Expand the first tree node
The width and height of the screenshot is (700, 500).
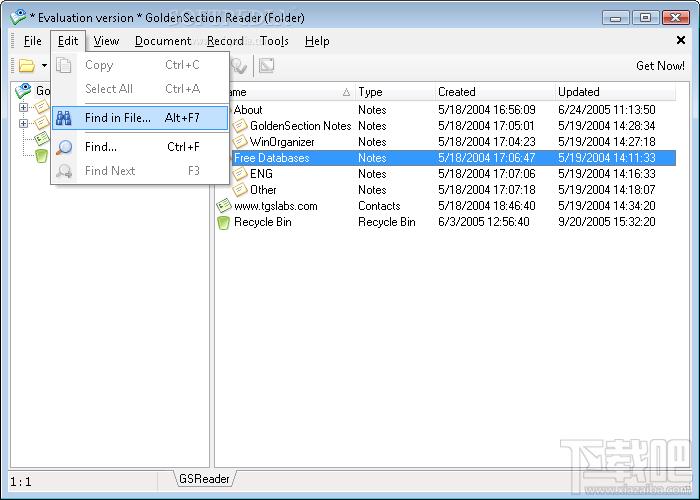[x=23, y=107]
